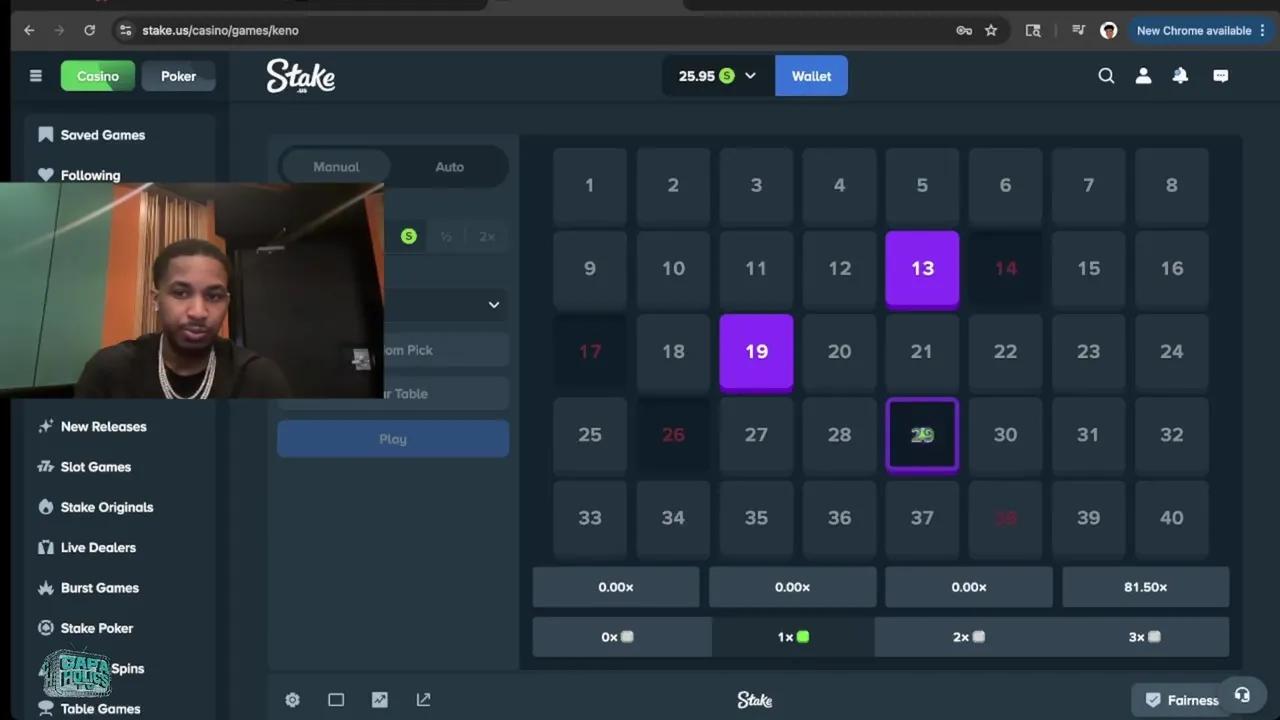Screen dimensions: 1280x720
Task: Select keno tile 14
Action: point(1005,268)
